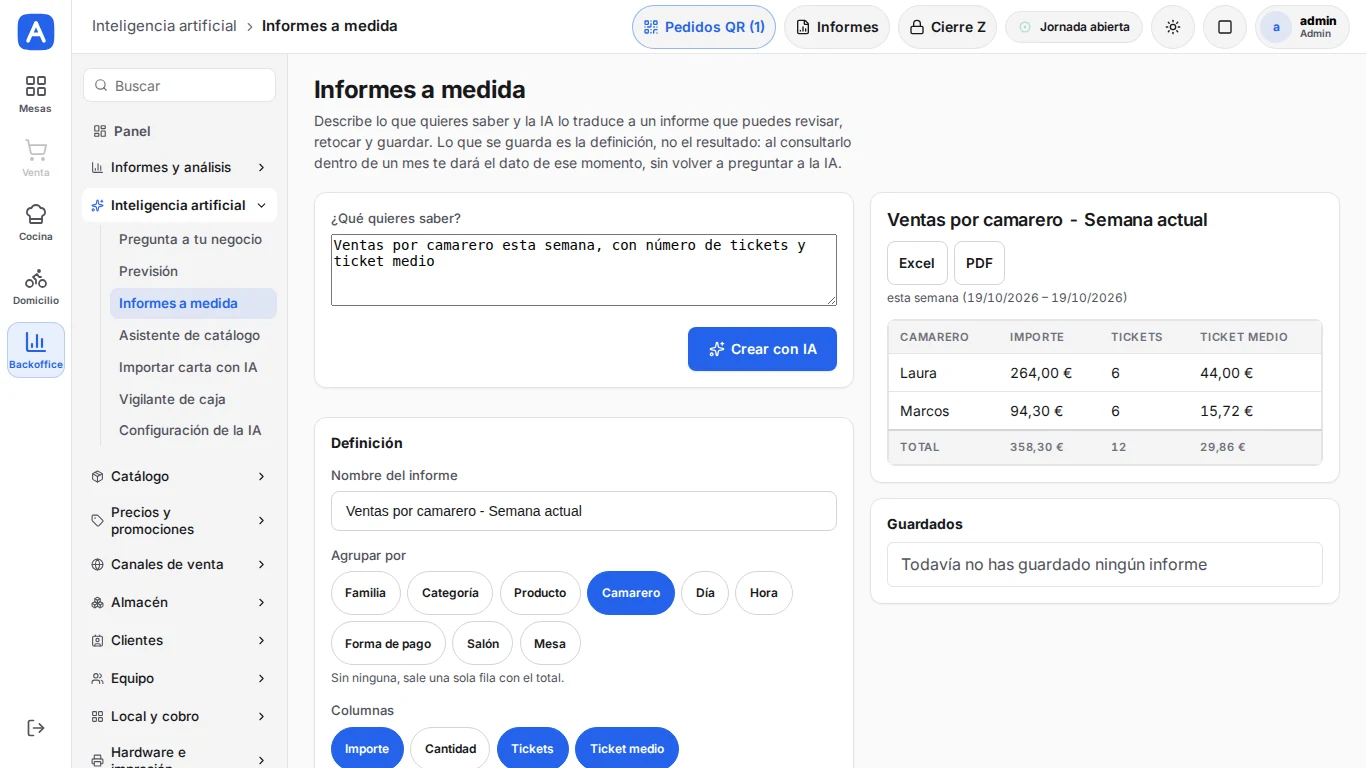Toggle the light/dark theme sun icon

click(x=1173, y=27)
